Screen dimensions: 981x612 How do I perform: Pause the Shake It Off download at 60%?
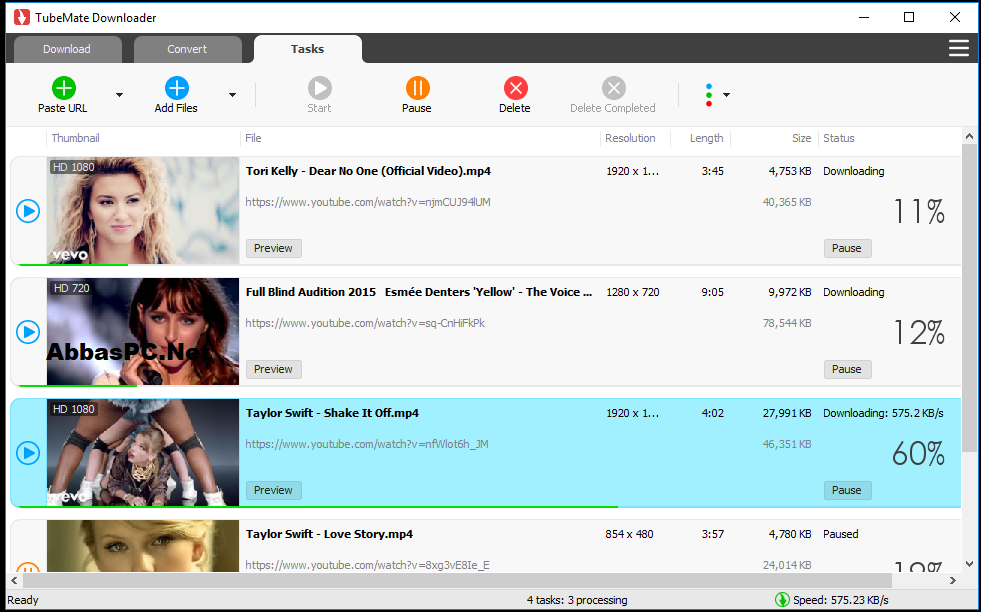tap(847, 490)
